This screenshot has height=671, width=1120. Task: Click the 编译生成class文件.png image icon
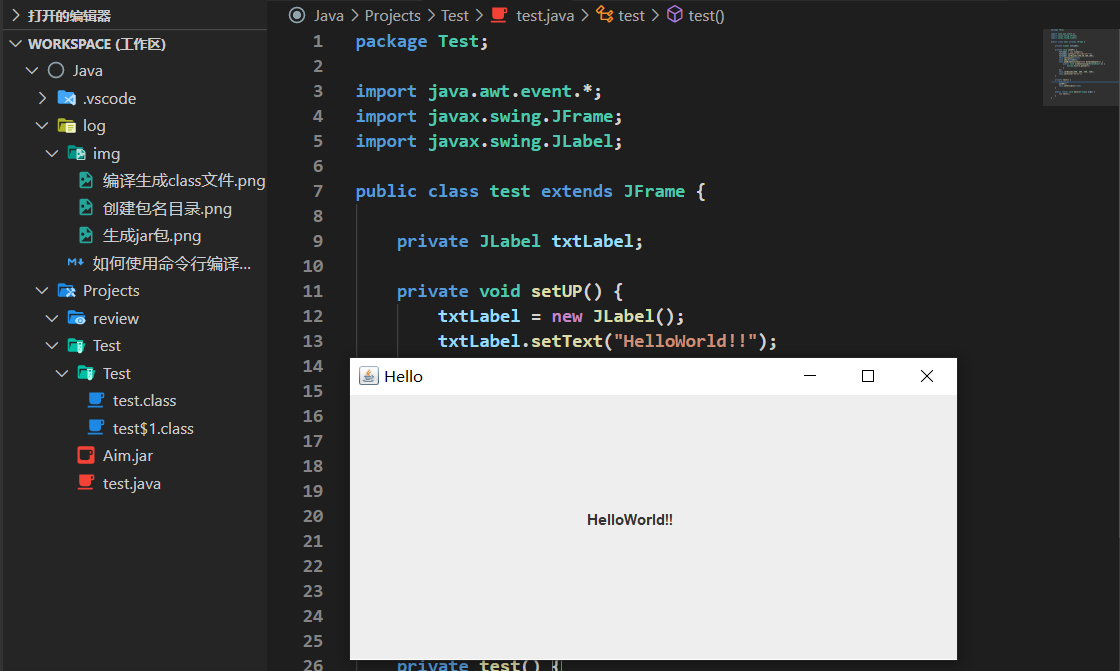coord(86,180)
